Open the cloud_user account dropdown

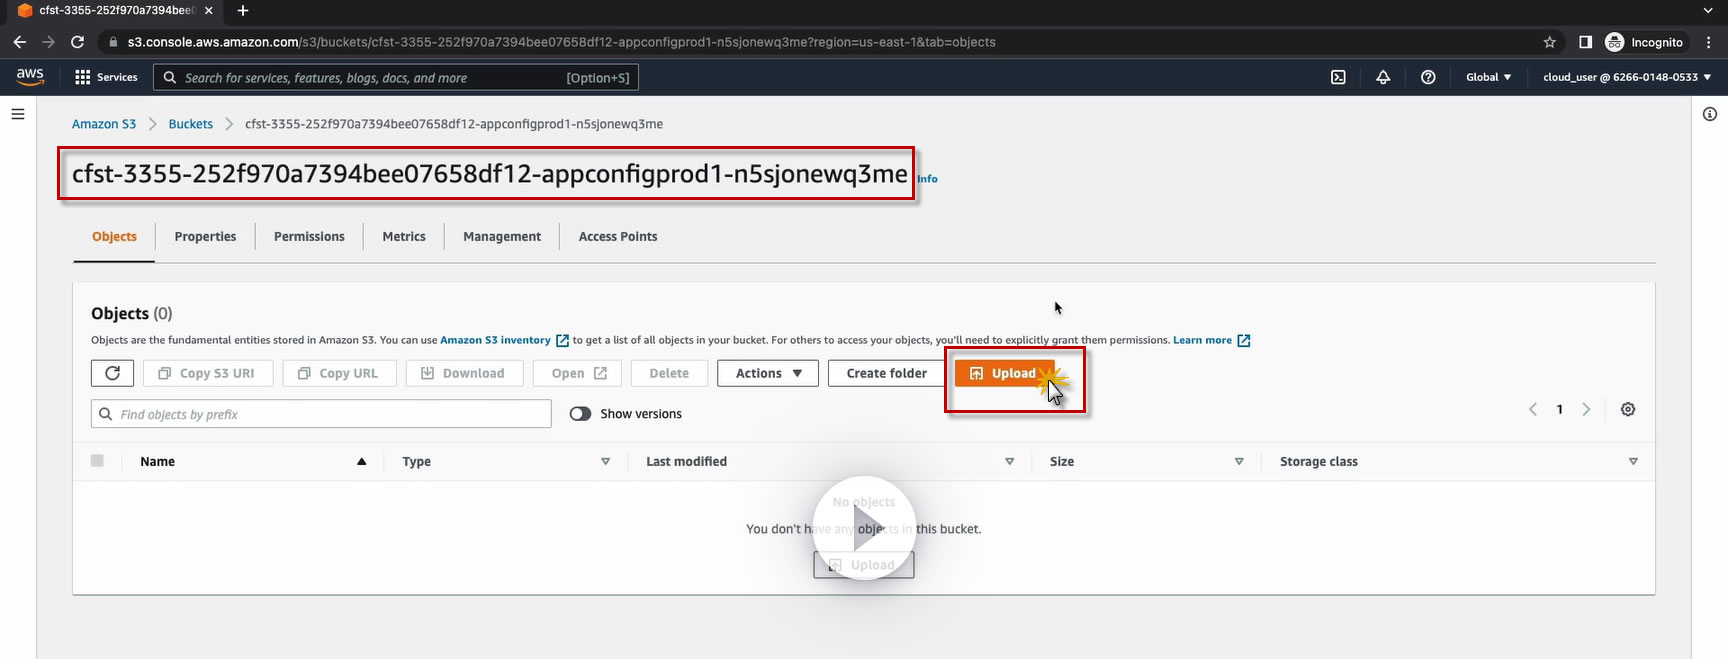pos(1627,77)
